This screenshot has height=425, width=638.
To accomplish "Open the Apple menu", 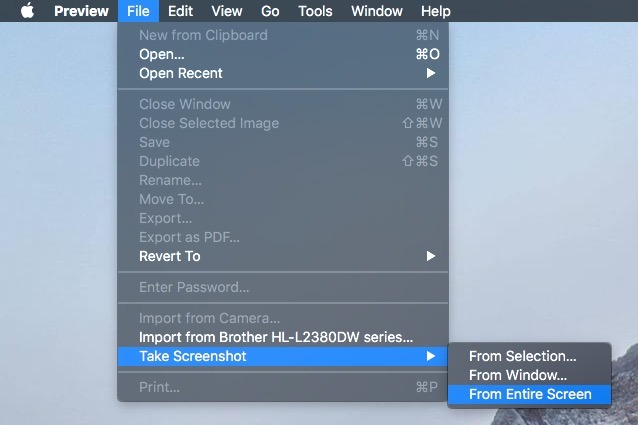I will click(27, 11).
